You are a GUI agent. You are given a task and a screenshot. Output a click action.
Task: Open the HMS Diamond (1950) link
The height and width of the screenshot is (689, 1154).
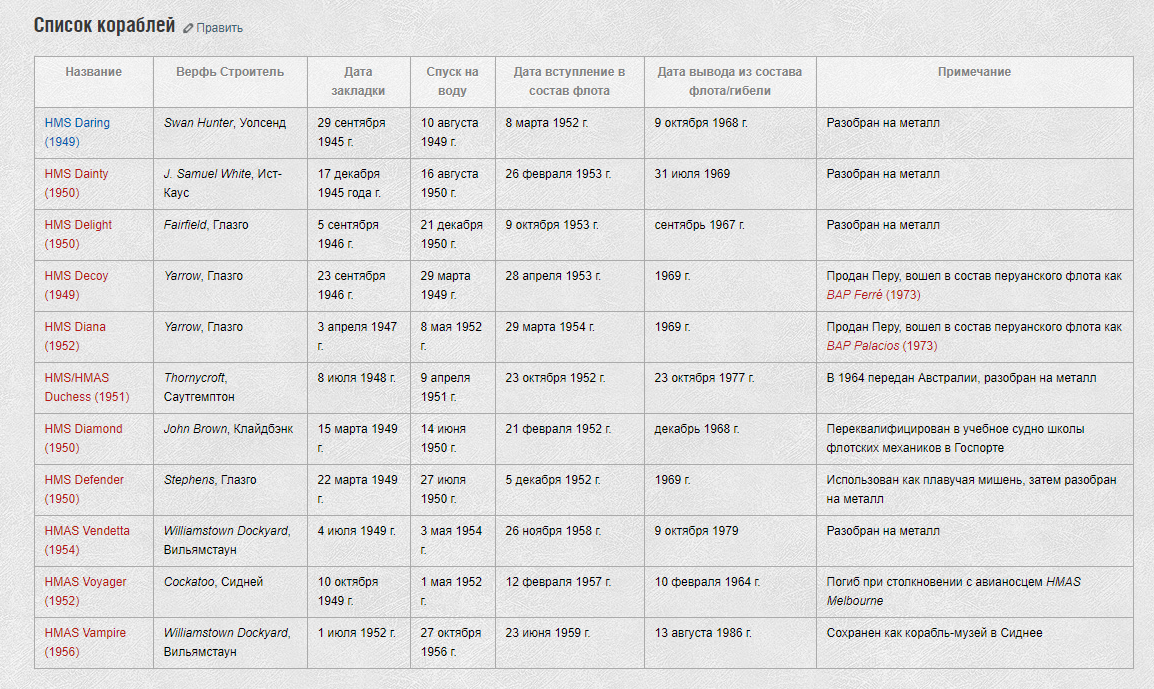pyautogui.click(x=83, y=438)
